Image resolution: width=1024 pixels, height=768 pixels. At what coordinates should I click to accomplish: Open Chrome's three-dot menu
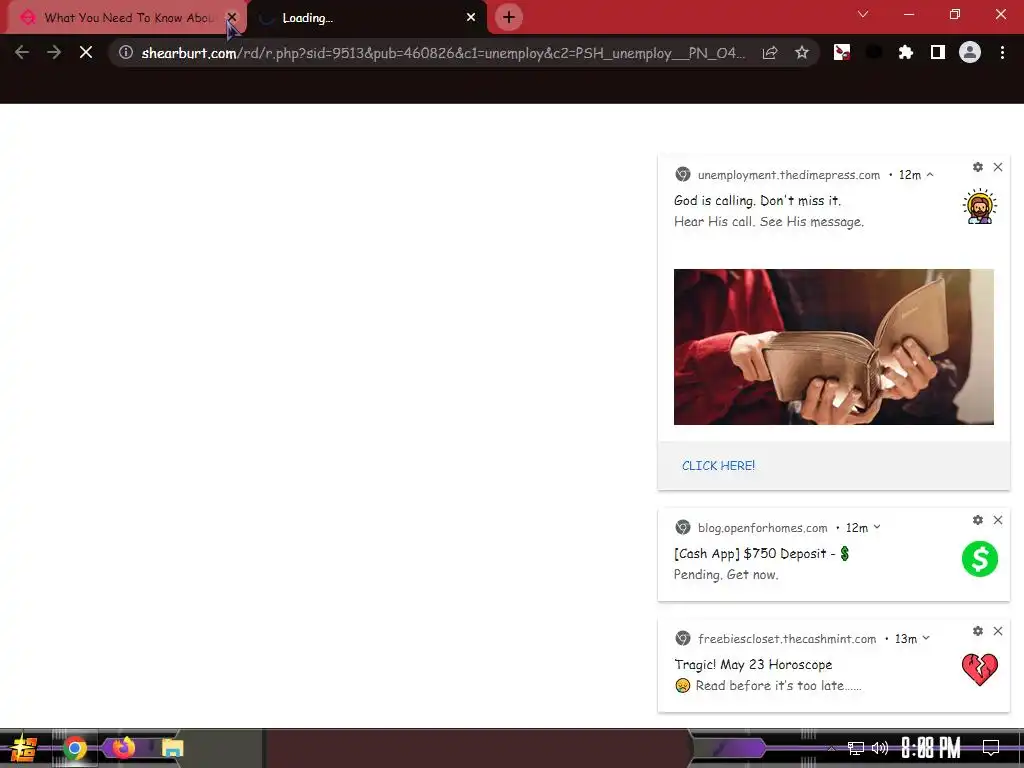[x=1002, y=52]
